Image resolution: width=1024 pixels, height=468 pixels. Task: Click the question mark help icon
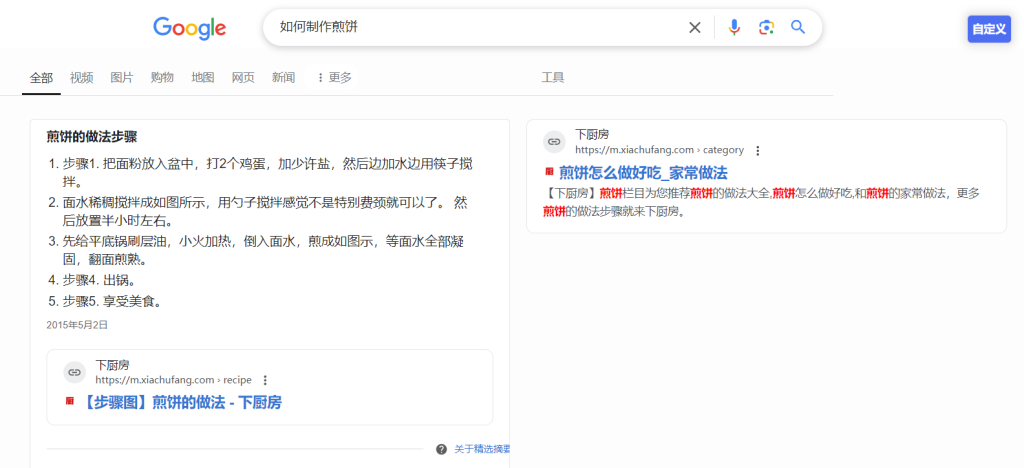tap(441, 449)
